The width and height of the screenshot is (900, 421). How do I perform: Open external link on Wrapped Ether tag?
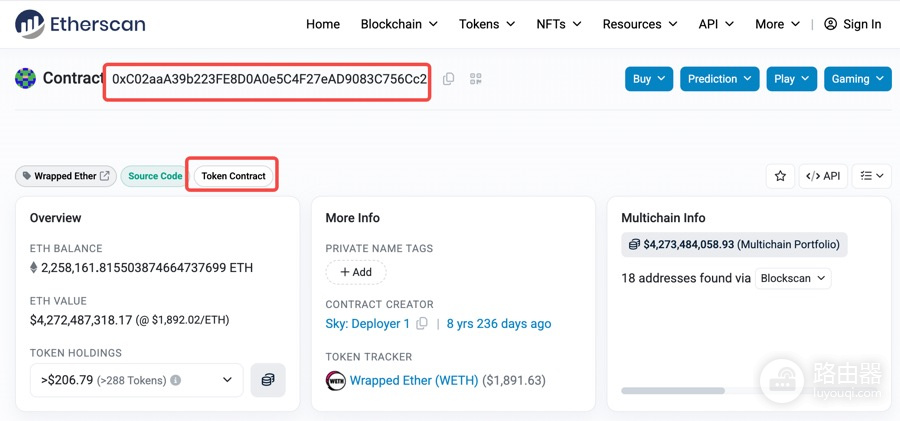[105, 176]
